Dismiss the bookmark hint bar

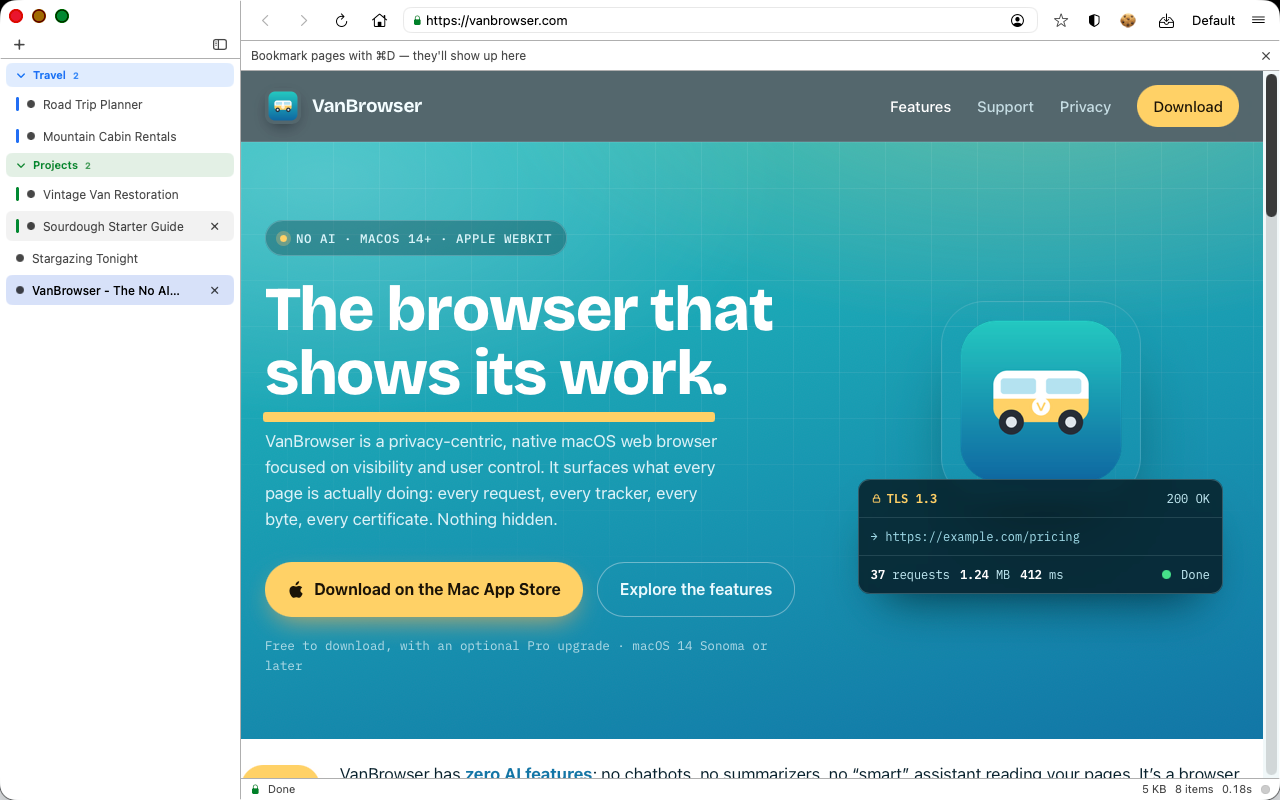(x=1266, y=56)
